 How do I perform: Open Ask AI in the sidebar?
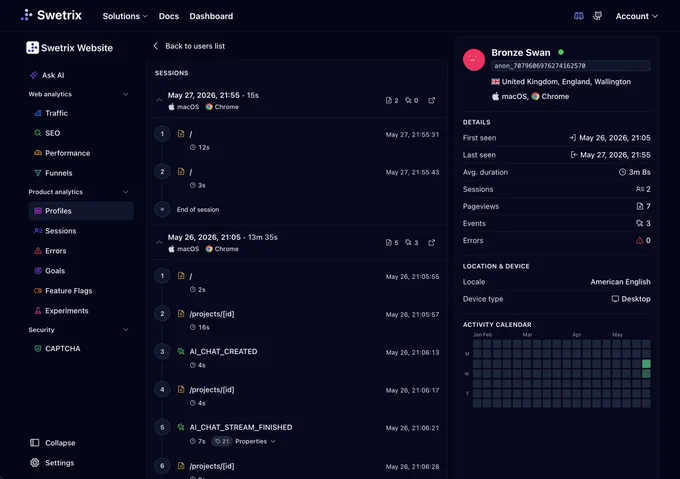pyautogui.click(x=53, y=75)
